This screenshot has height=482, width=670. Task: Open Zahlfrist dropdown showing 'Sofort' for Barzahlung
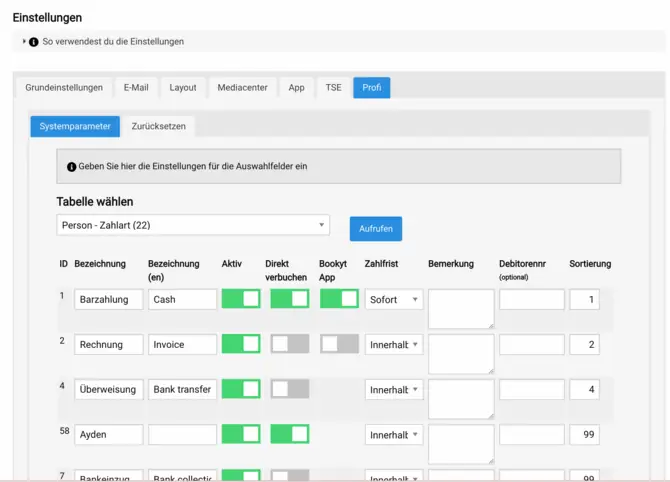coord(394,300)
